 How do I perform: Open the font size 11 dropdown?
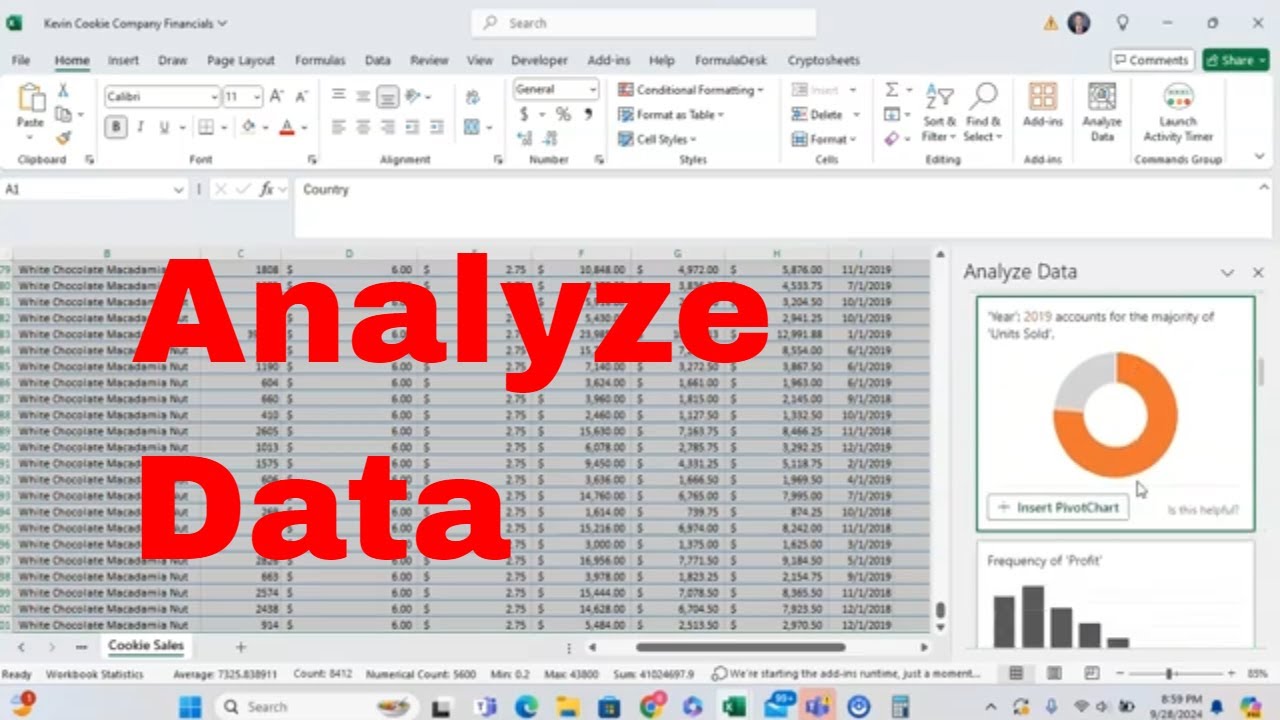tap(257, 97)
